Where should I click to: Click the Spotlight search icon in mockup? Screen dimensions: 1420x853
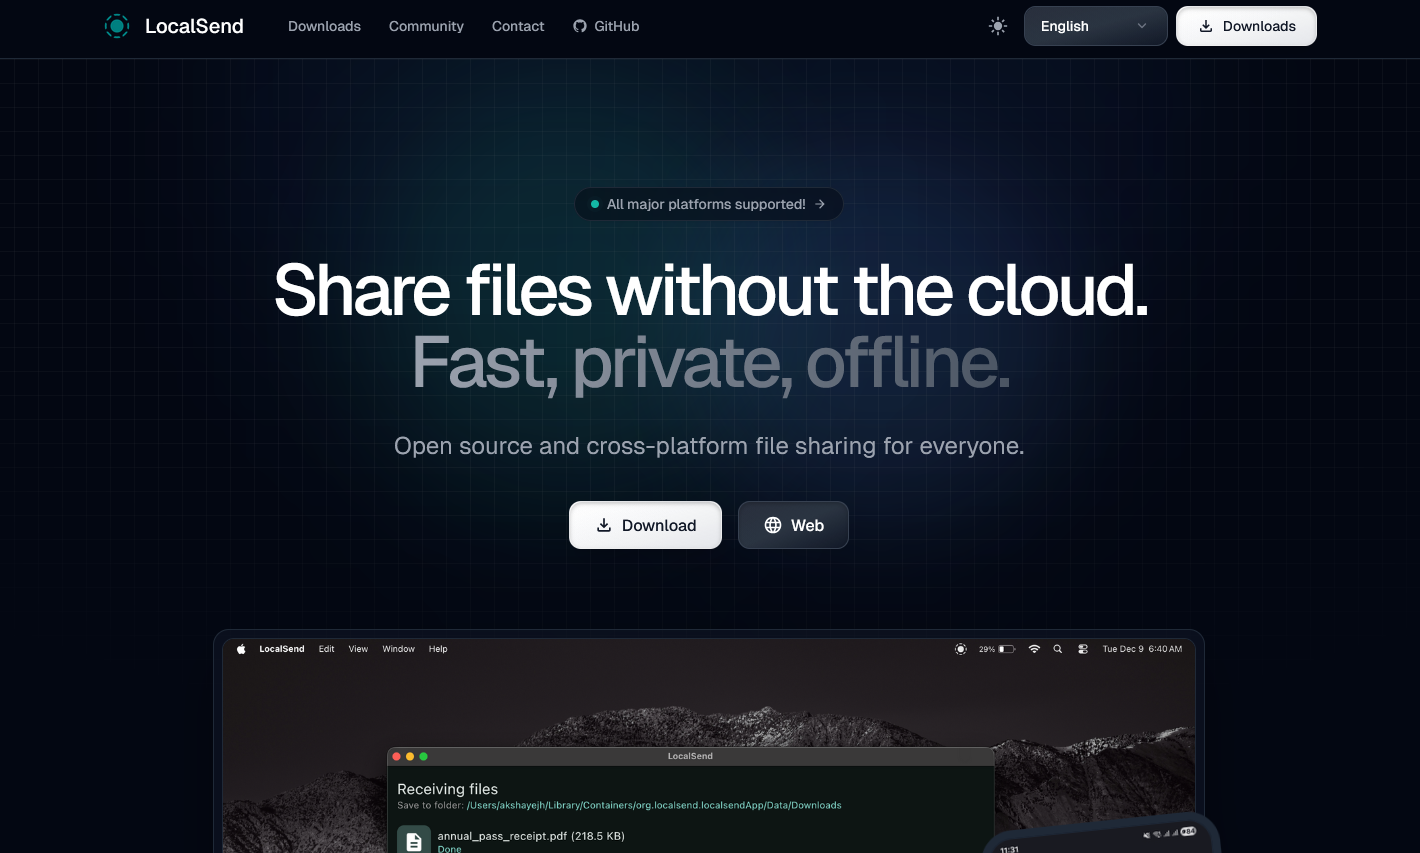pos(1058,649)
